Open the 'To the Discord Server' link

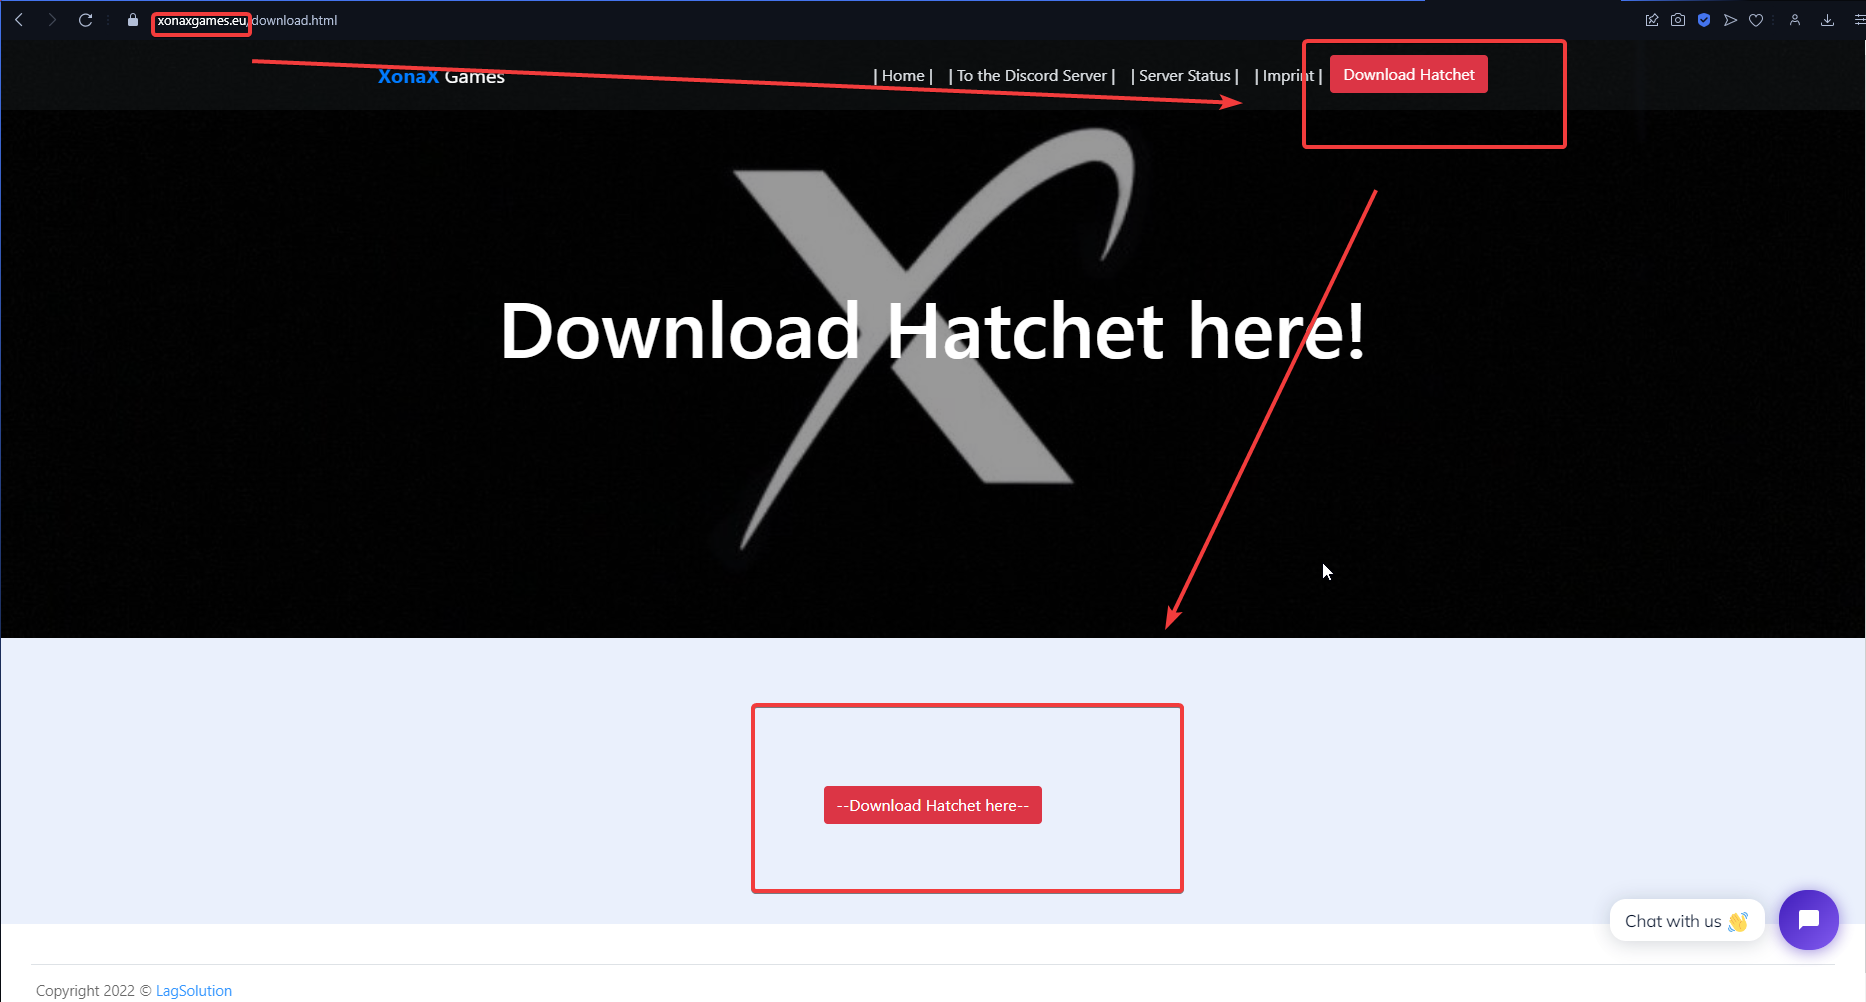[1031, 76]
